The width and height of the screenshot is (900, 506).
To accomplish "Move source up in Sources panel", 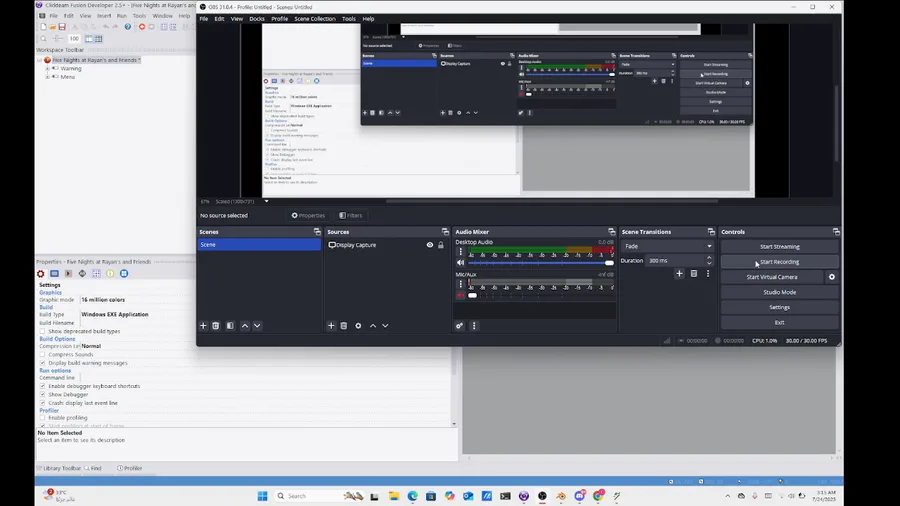I will coord(373,326).
